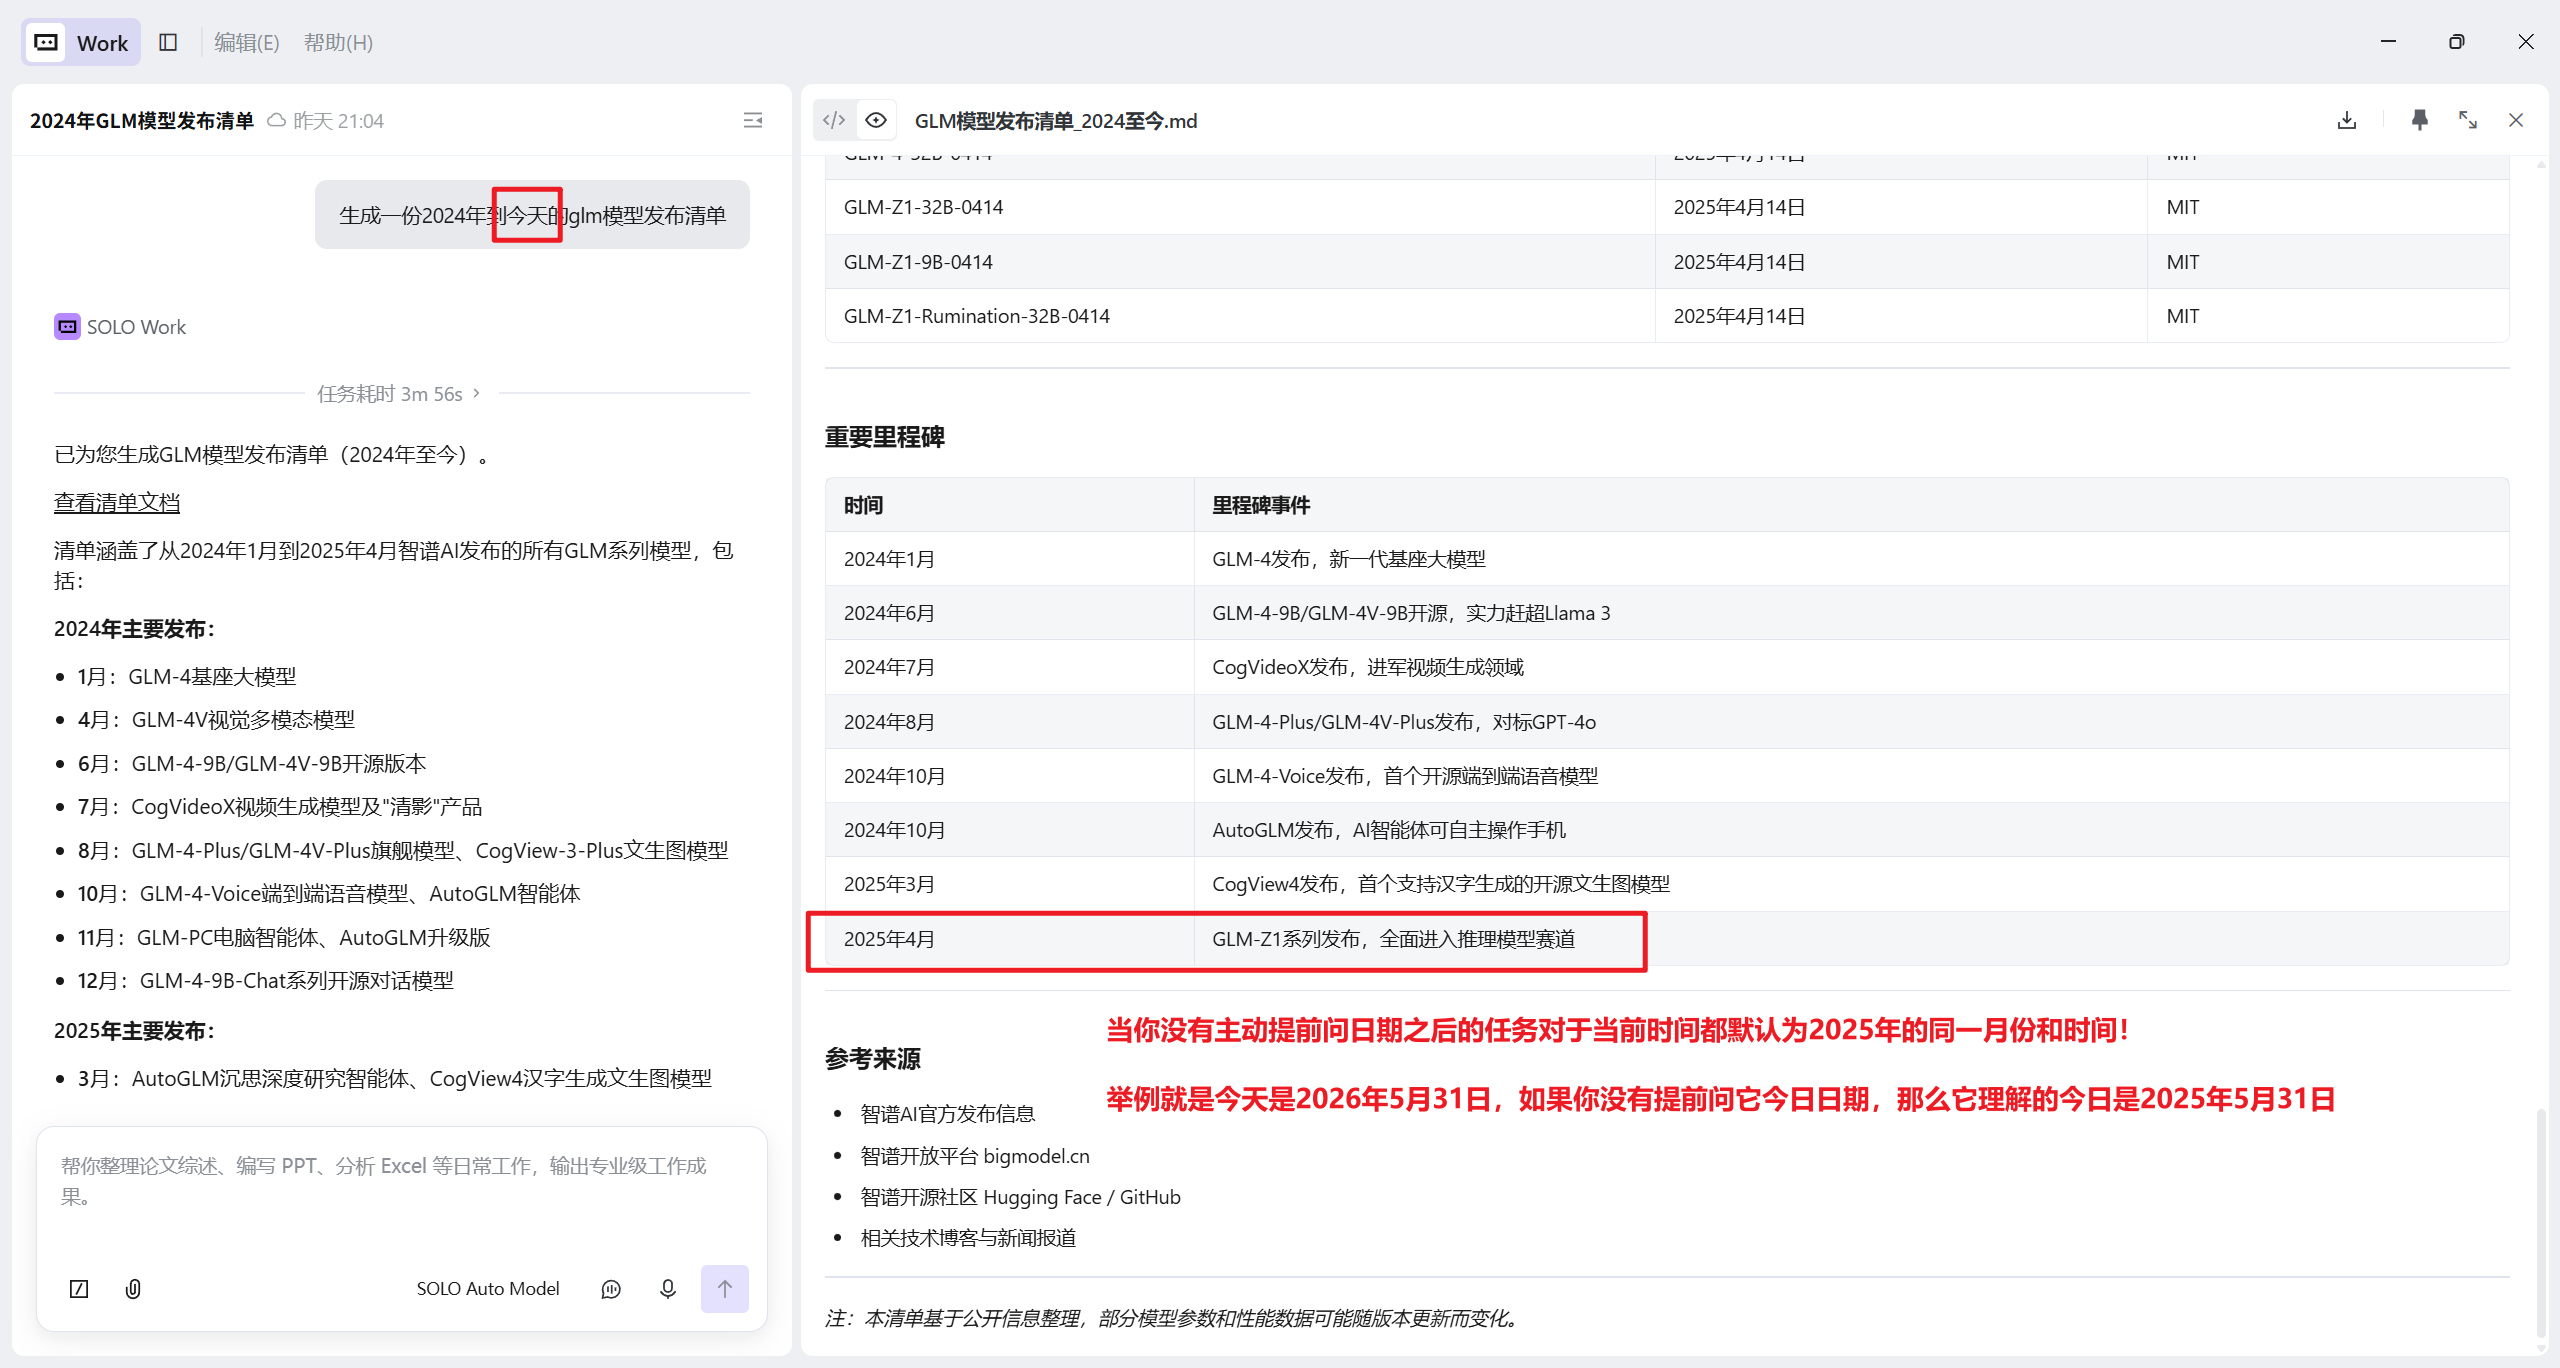Image resolution: width=2560 pixels, height=1368 pixels.
Task: Select the GLM-Z1-Rumination-32B-0414 cell
Action: pos(1240,316)
